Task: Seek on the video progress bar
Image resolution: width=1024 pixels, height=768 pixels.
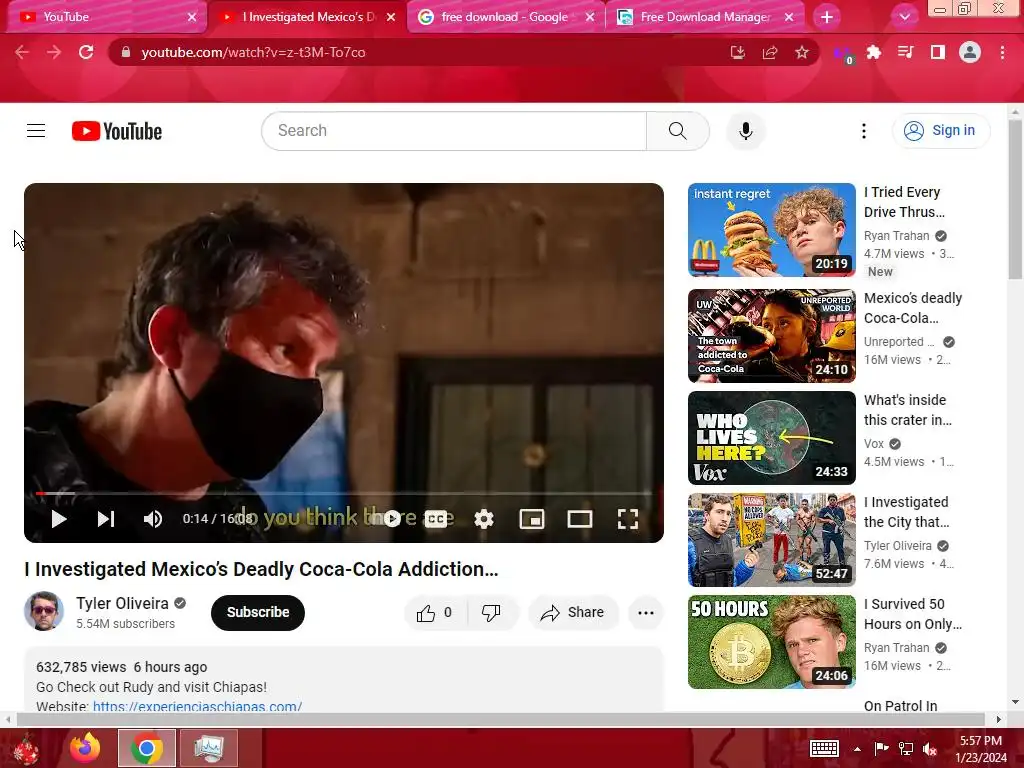Action: tap(344, 494)
